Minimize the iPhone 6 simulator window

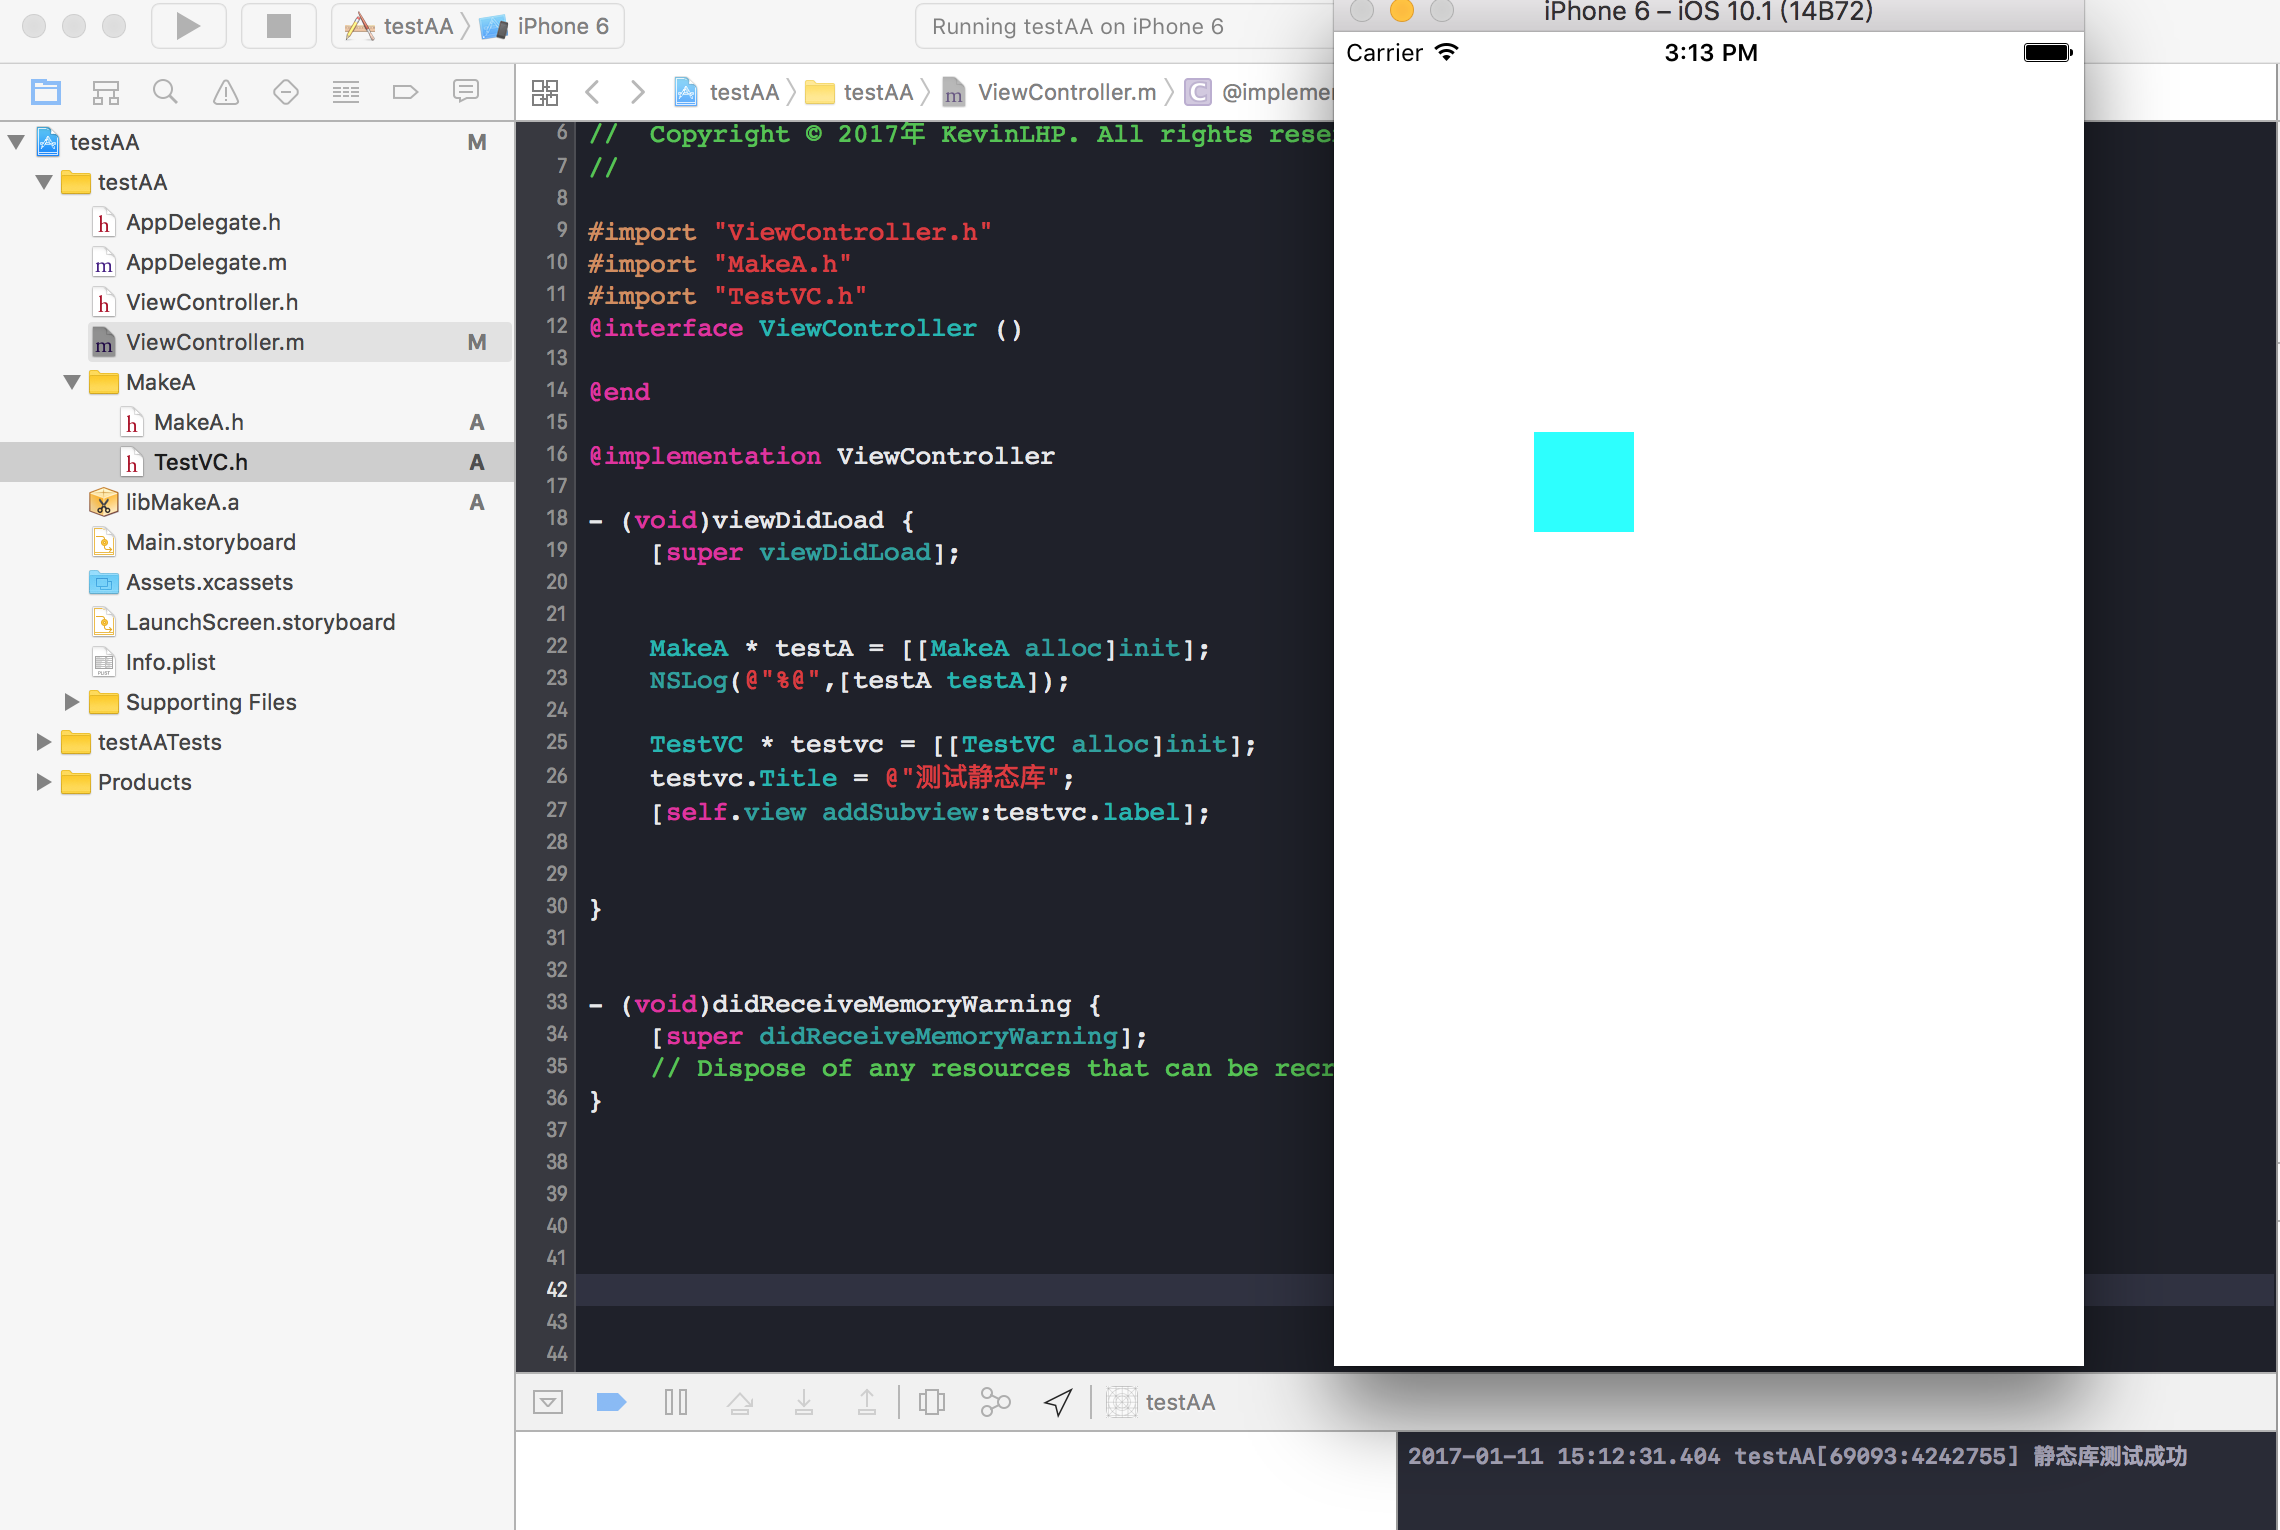pos(1402,11)
